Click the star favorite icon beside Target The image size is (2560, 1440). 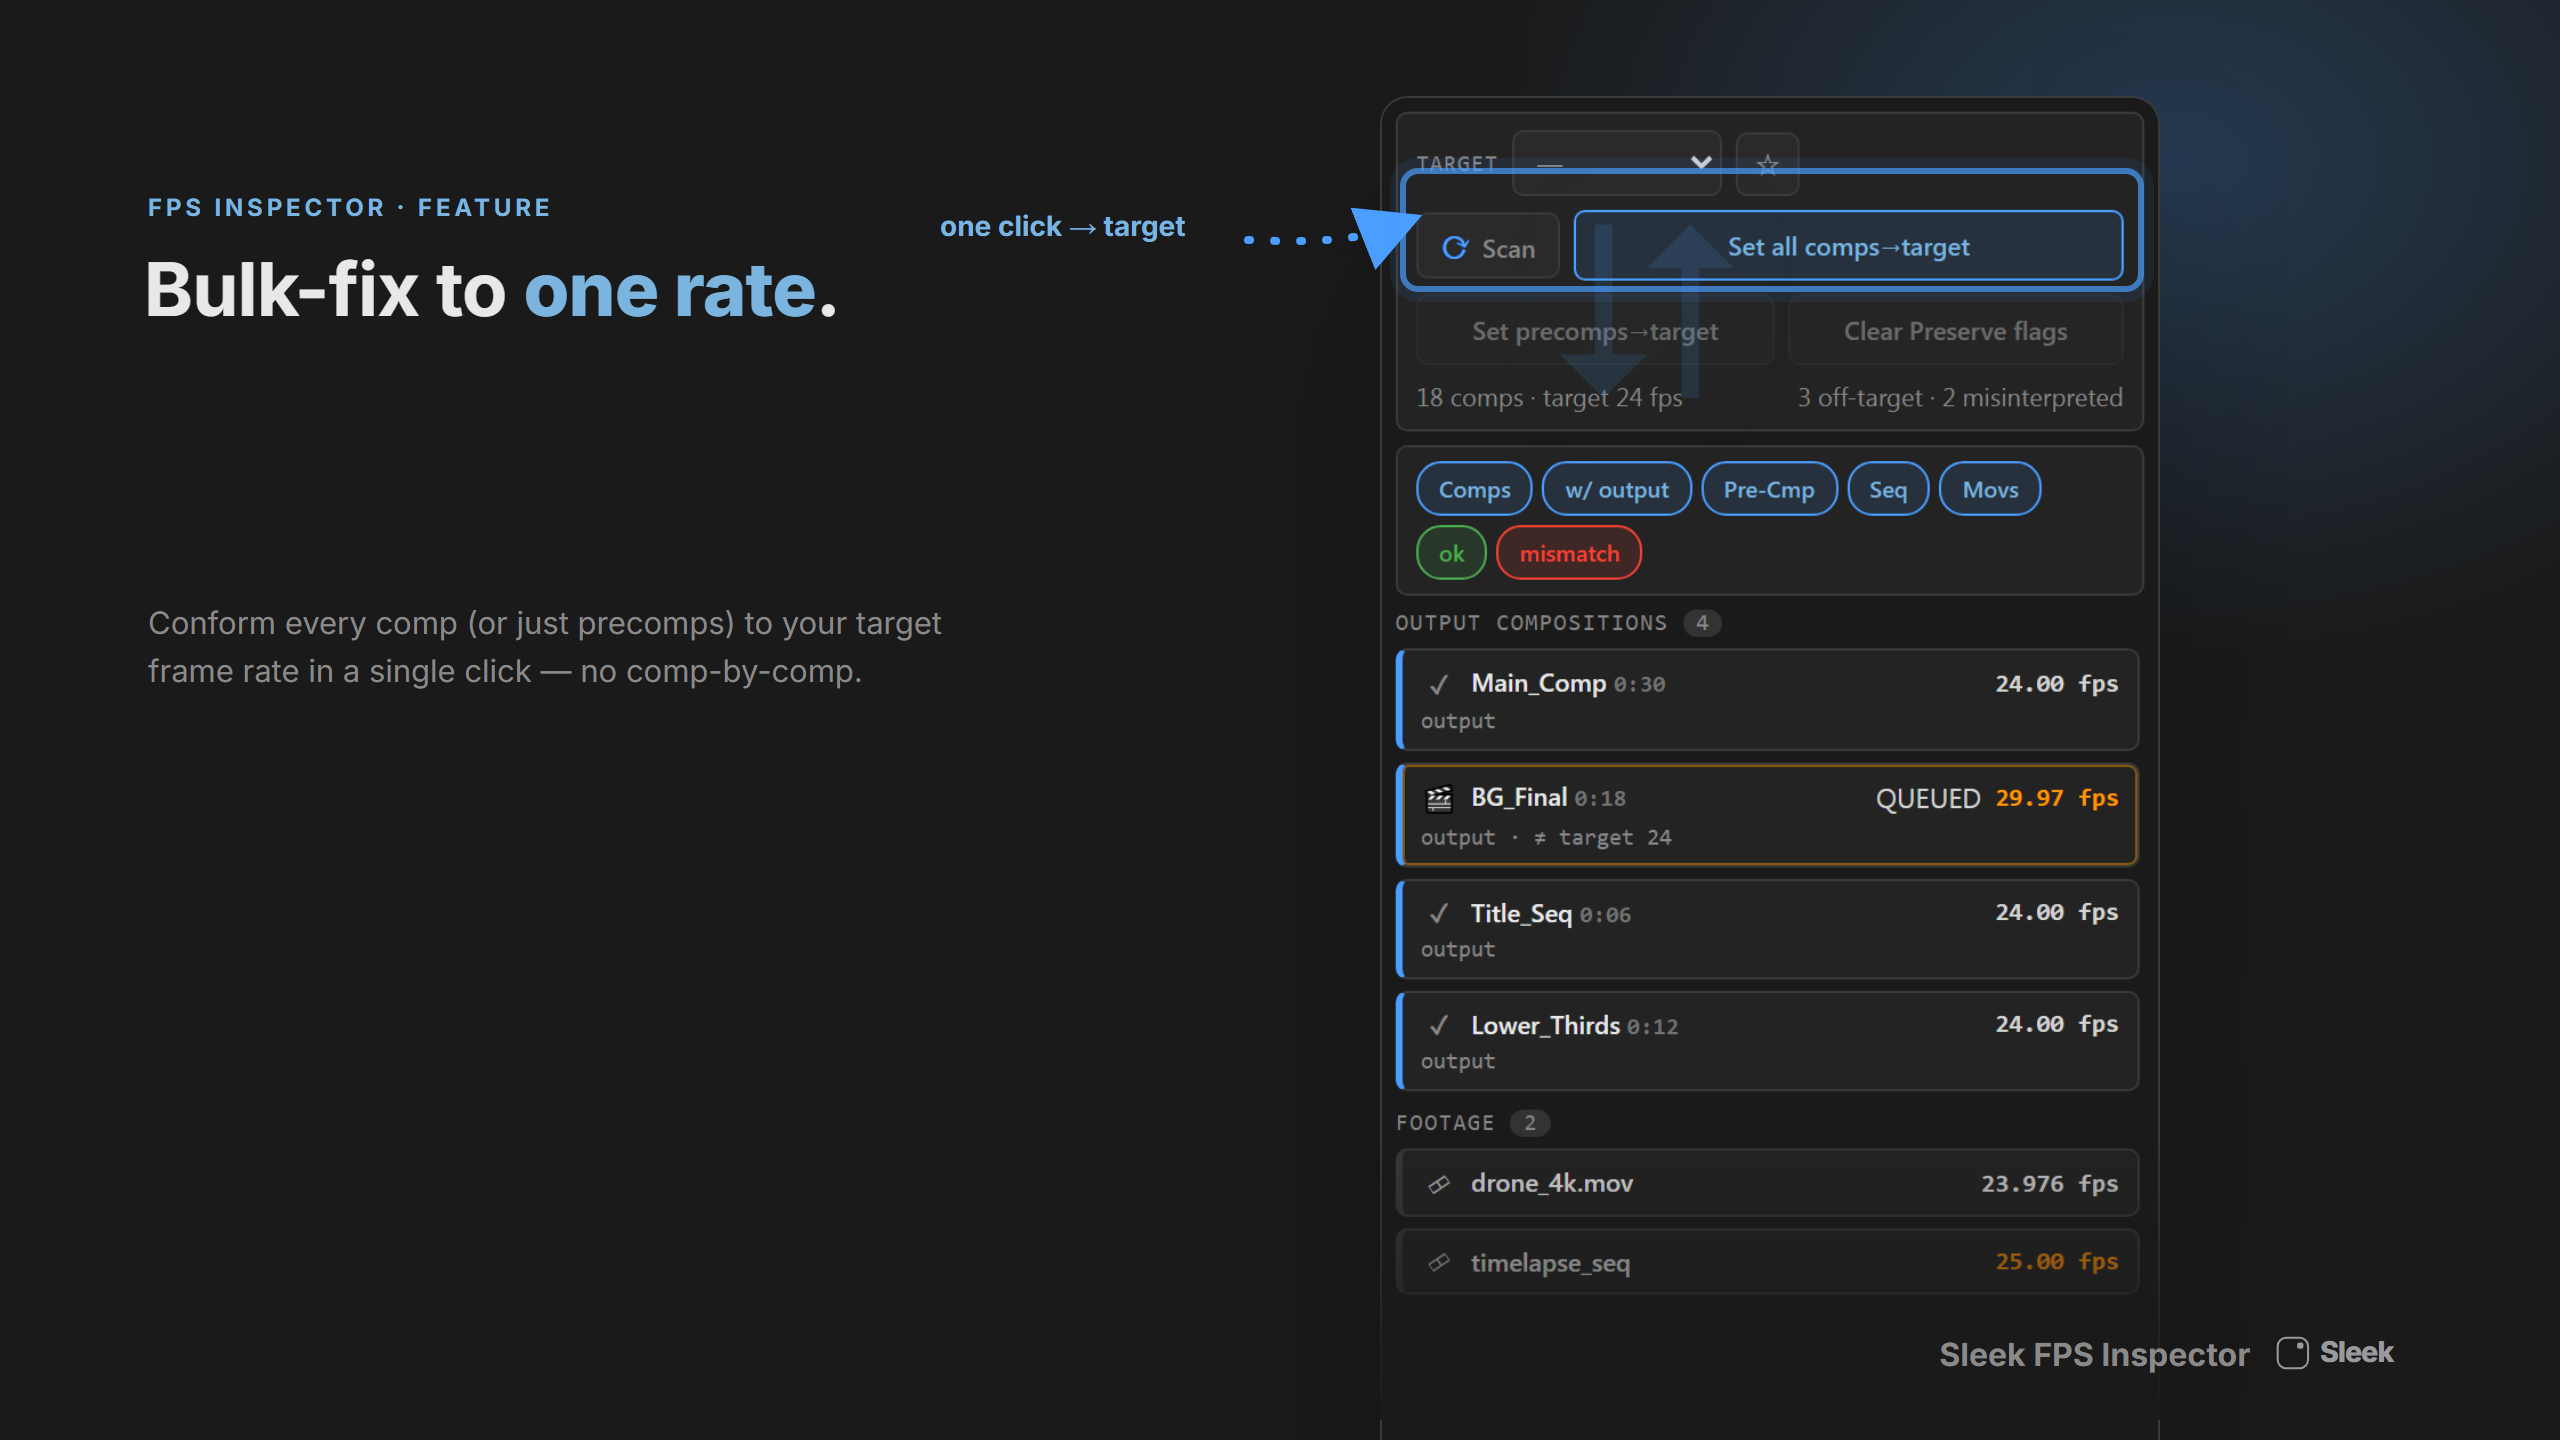pos(1767,163)
